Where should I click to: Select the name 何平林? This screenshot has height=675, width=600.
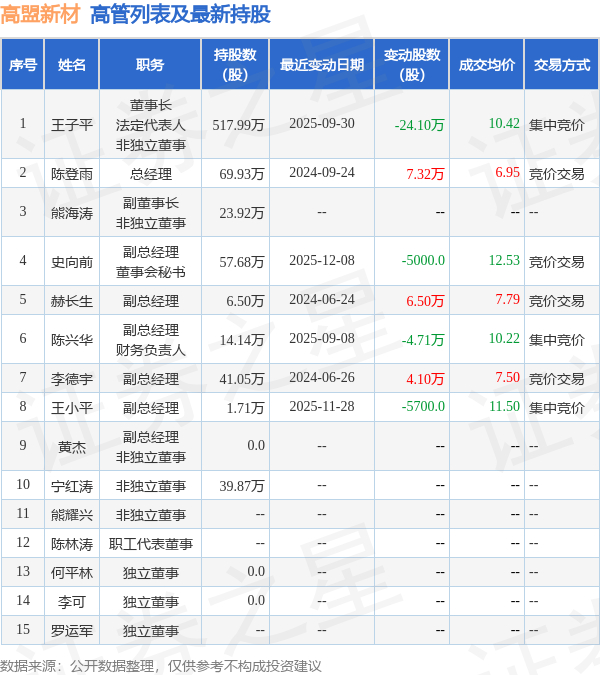[x=72, y=573]
